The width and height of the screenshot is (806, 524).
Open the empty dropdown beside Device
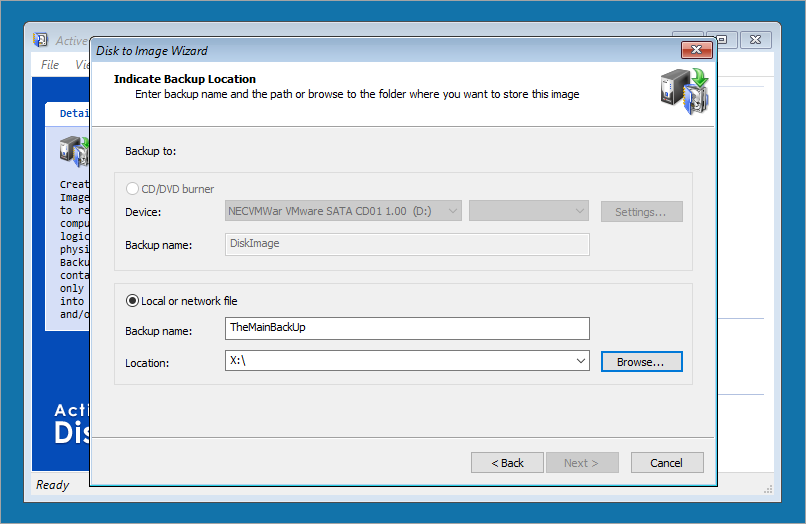tap(528, 211)
